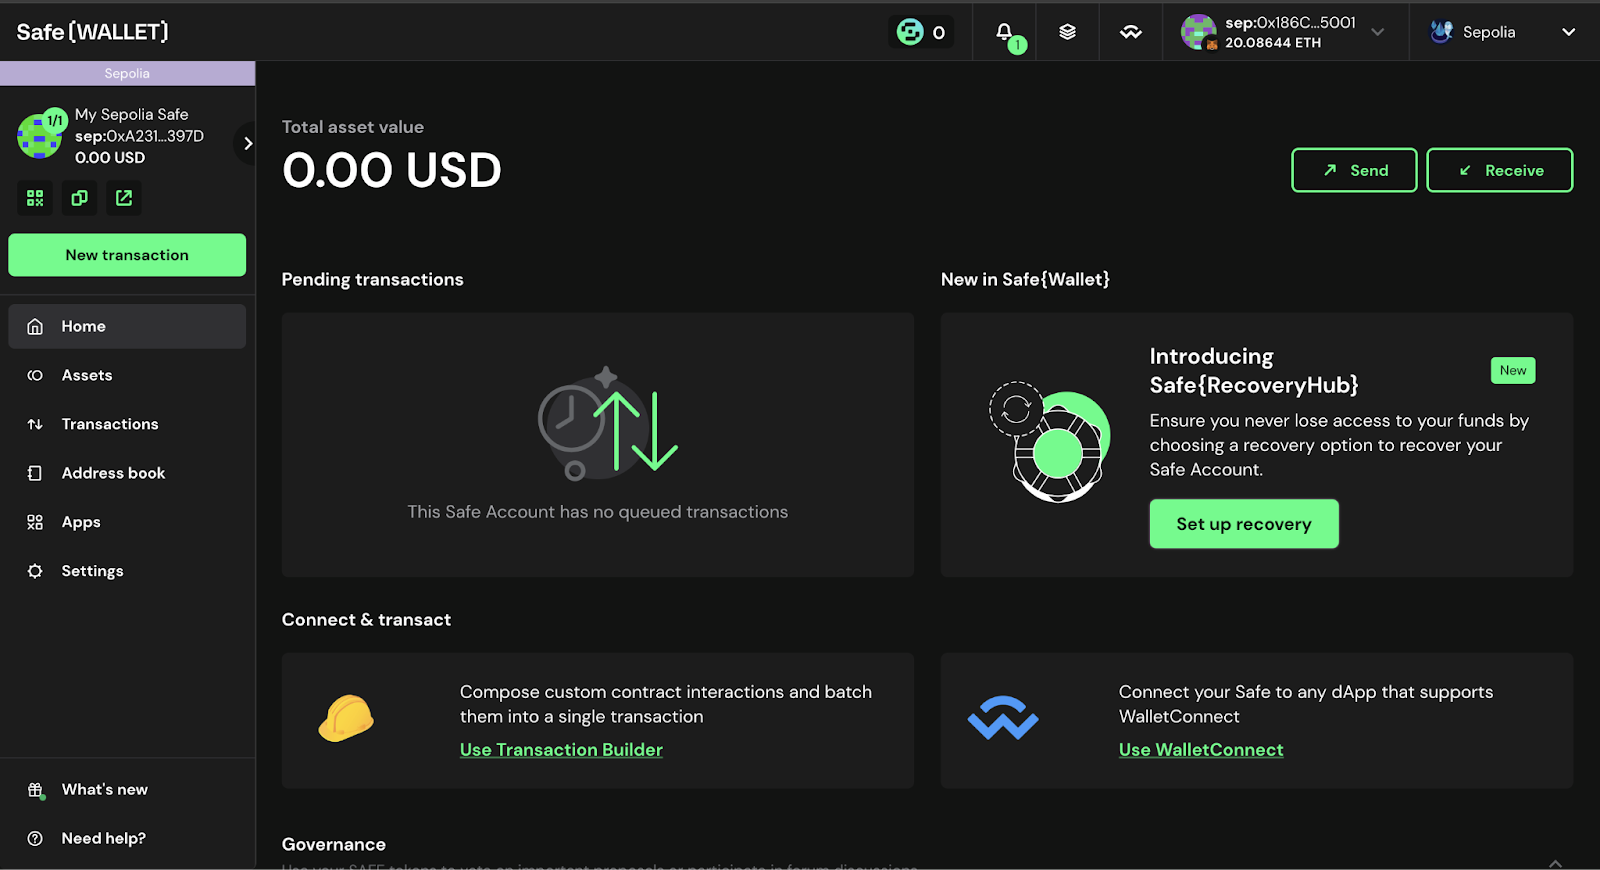Click the Safe{WALLET} logo
The height and width of the screenshot is (870, 1600).
click(x=92, y=32)
